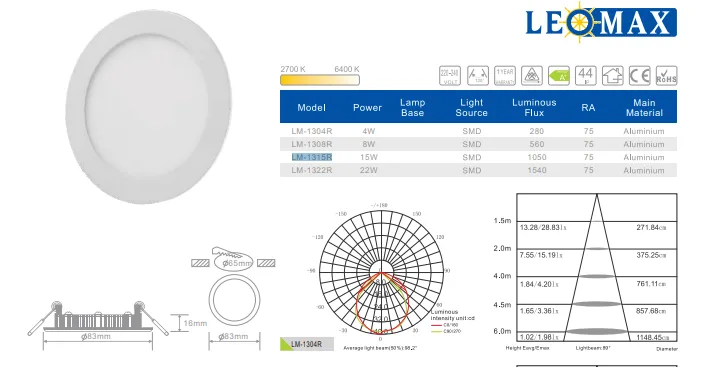This screenshot has width=701, height=367.
Task: Click the Power column header
Action: coord(367,108)
